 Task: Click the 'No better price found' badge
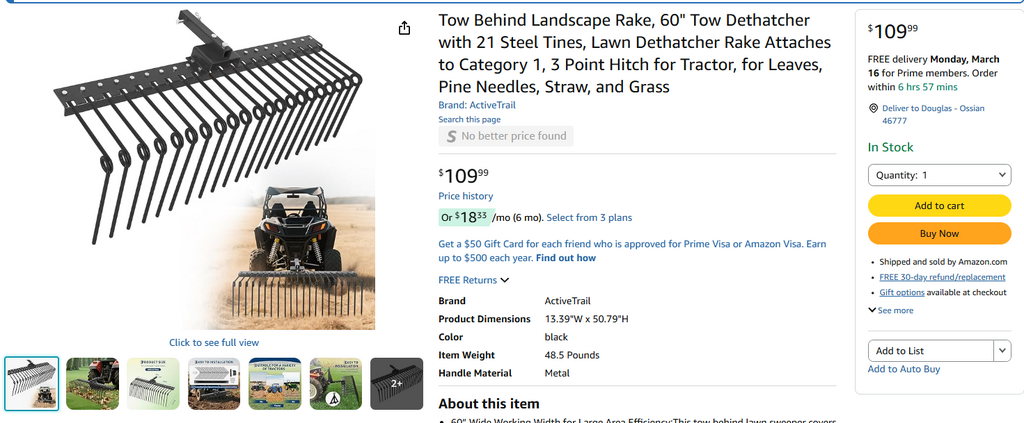506,136
